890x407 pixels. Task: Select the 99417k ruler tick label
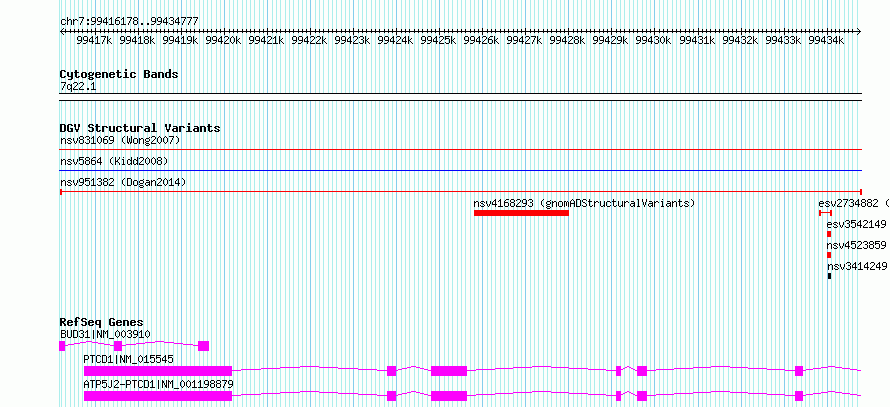(94, 40)
